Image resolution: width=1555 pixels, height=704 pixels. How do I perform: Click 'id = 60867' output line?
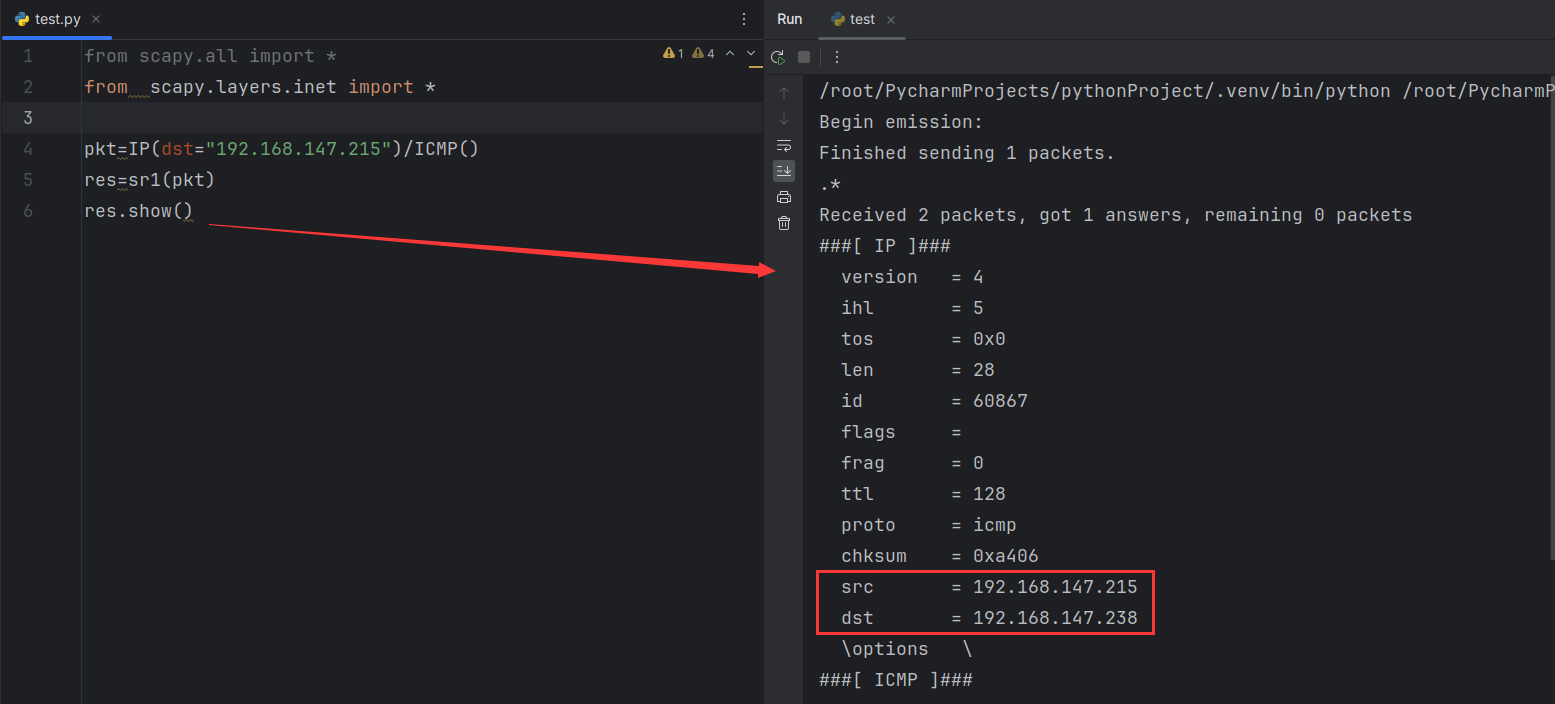(x=934, y=401)
